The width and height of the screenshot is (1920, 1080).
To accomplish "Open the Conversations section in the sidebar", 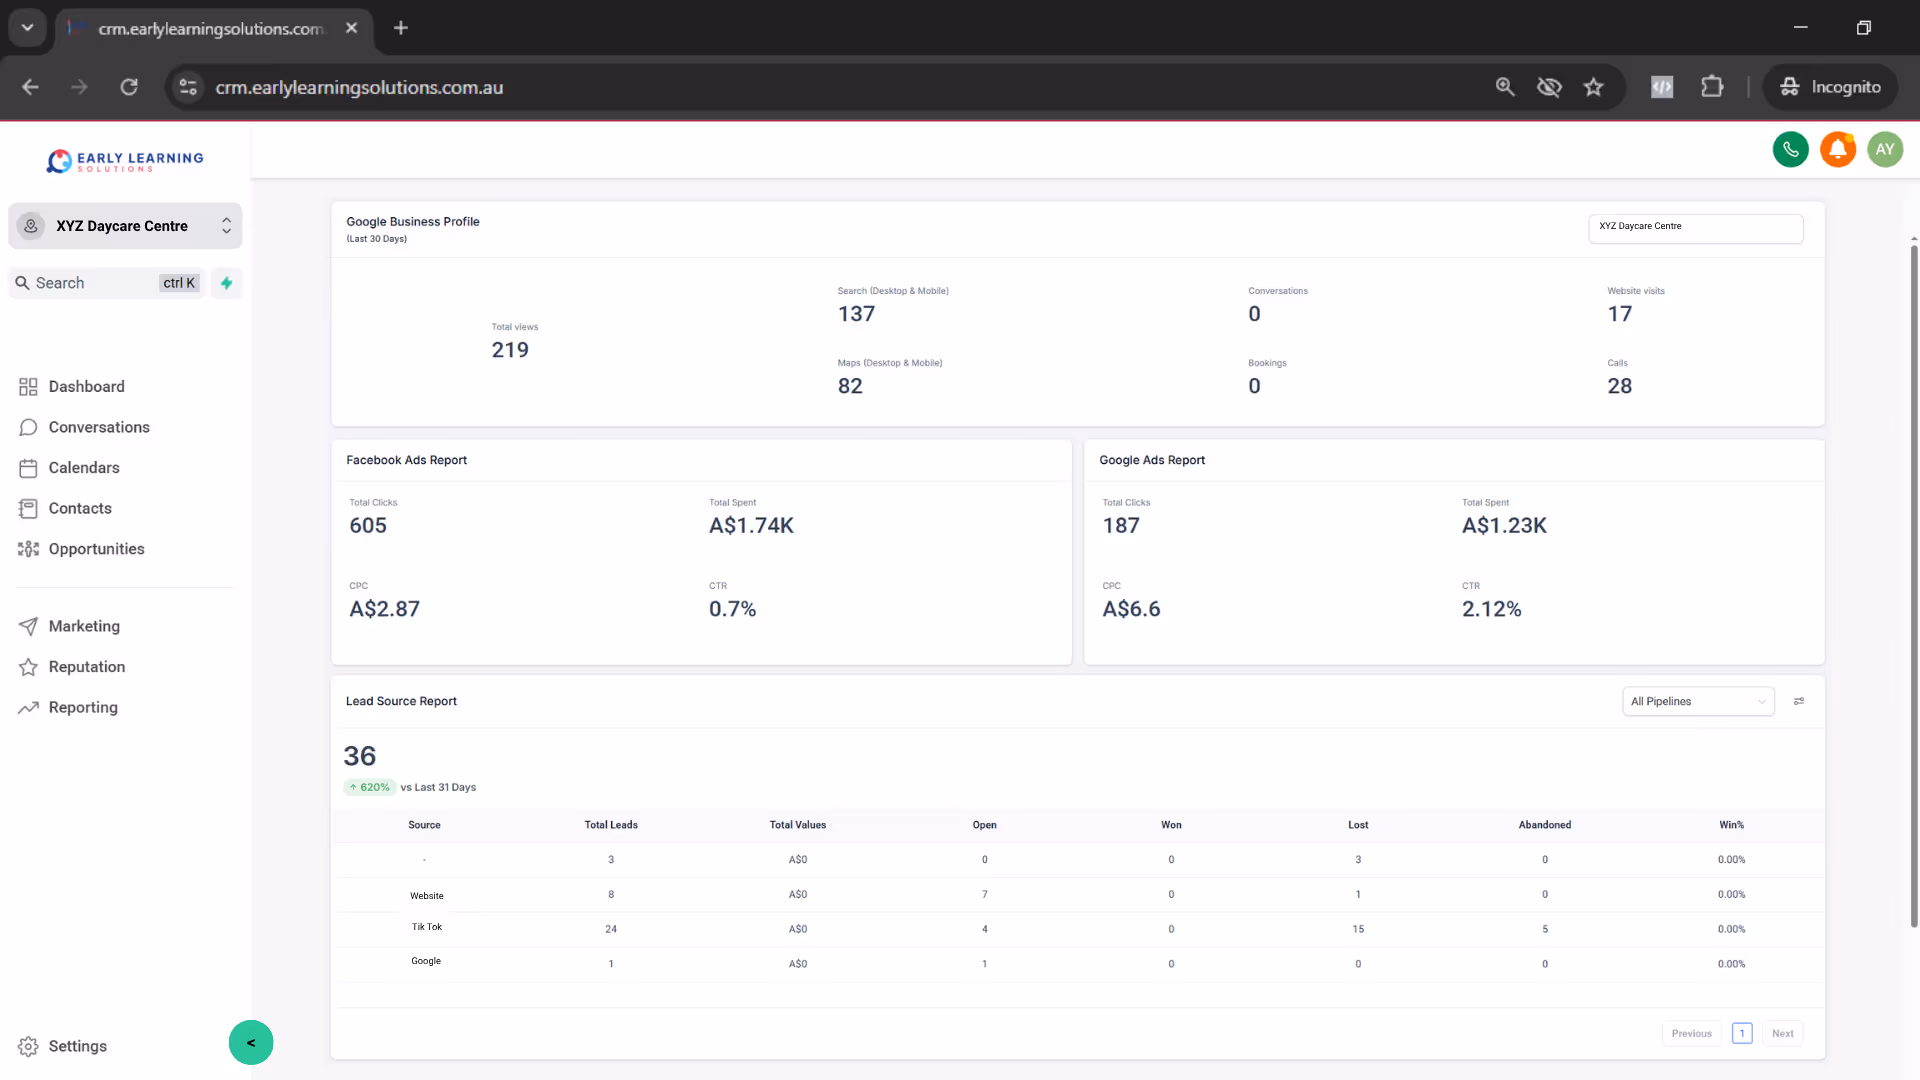I will 97,427.
